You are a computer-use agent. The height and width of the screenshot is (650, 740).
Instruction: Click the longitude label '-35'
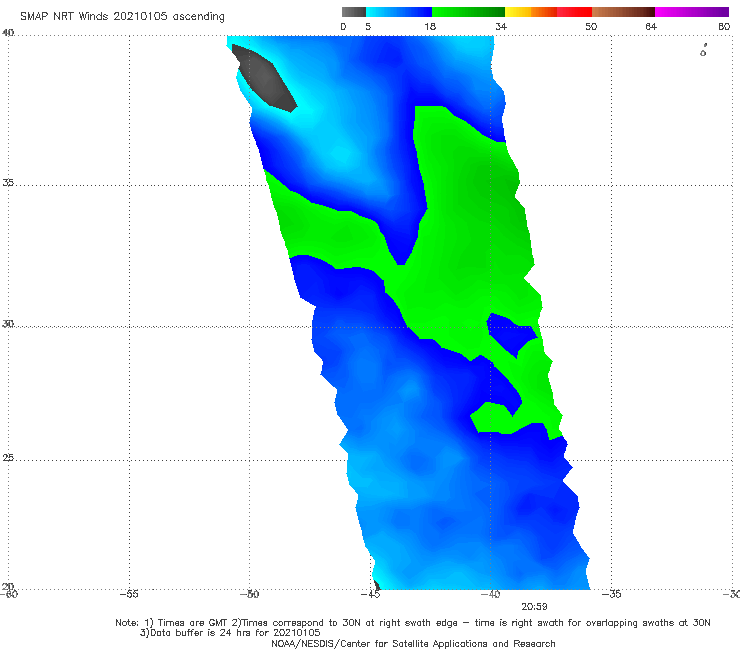coord(612,594)
